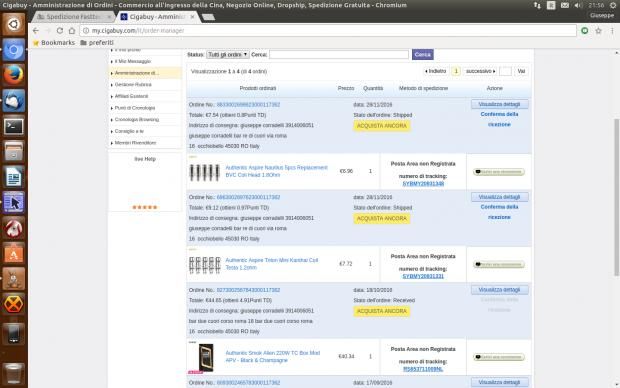Click the page number box beside Vai
Screen dimensions: 620x388
[505, 71]
